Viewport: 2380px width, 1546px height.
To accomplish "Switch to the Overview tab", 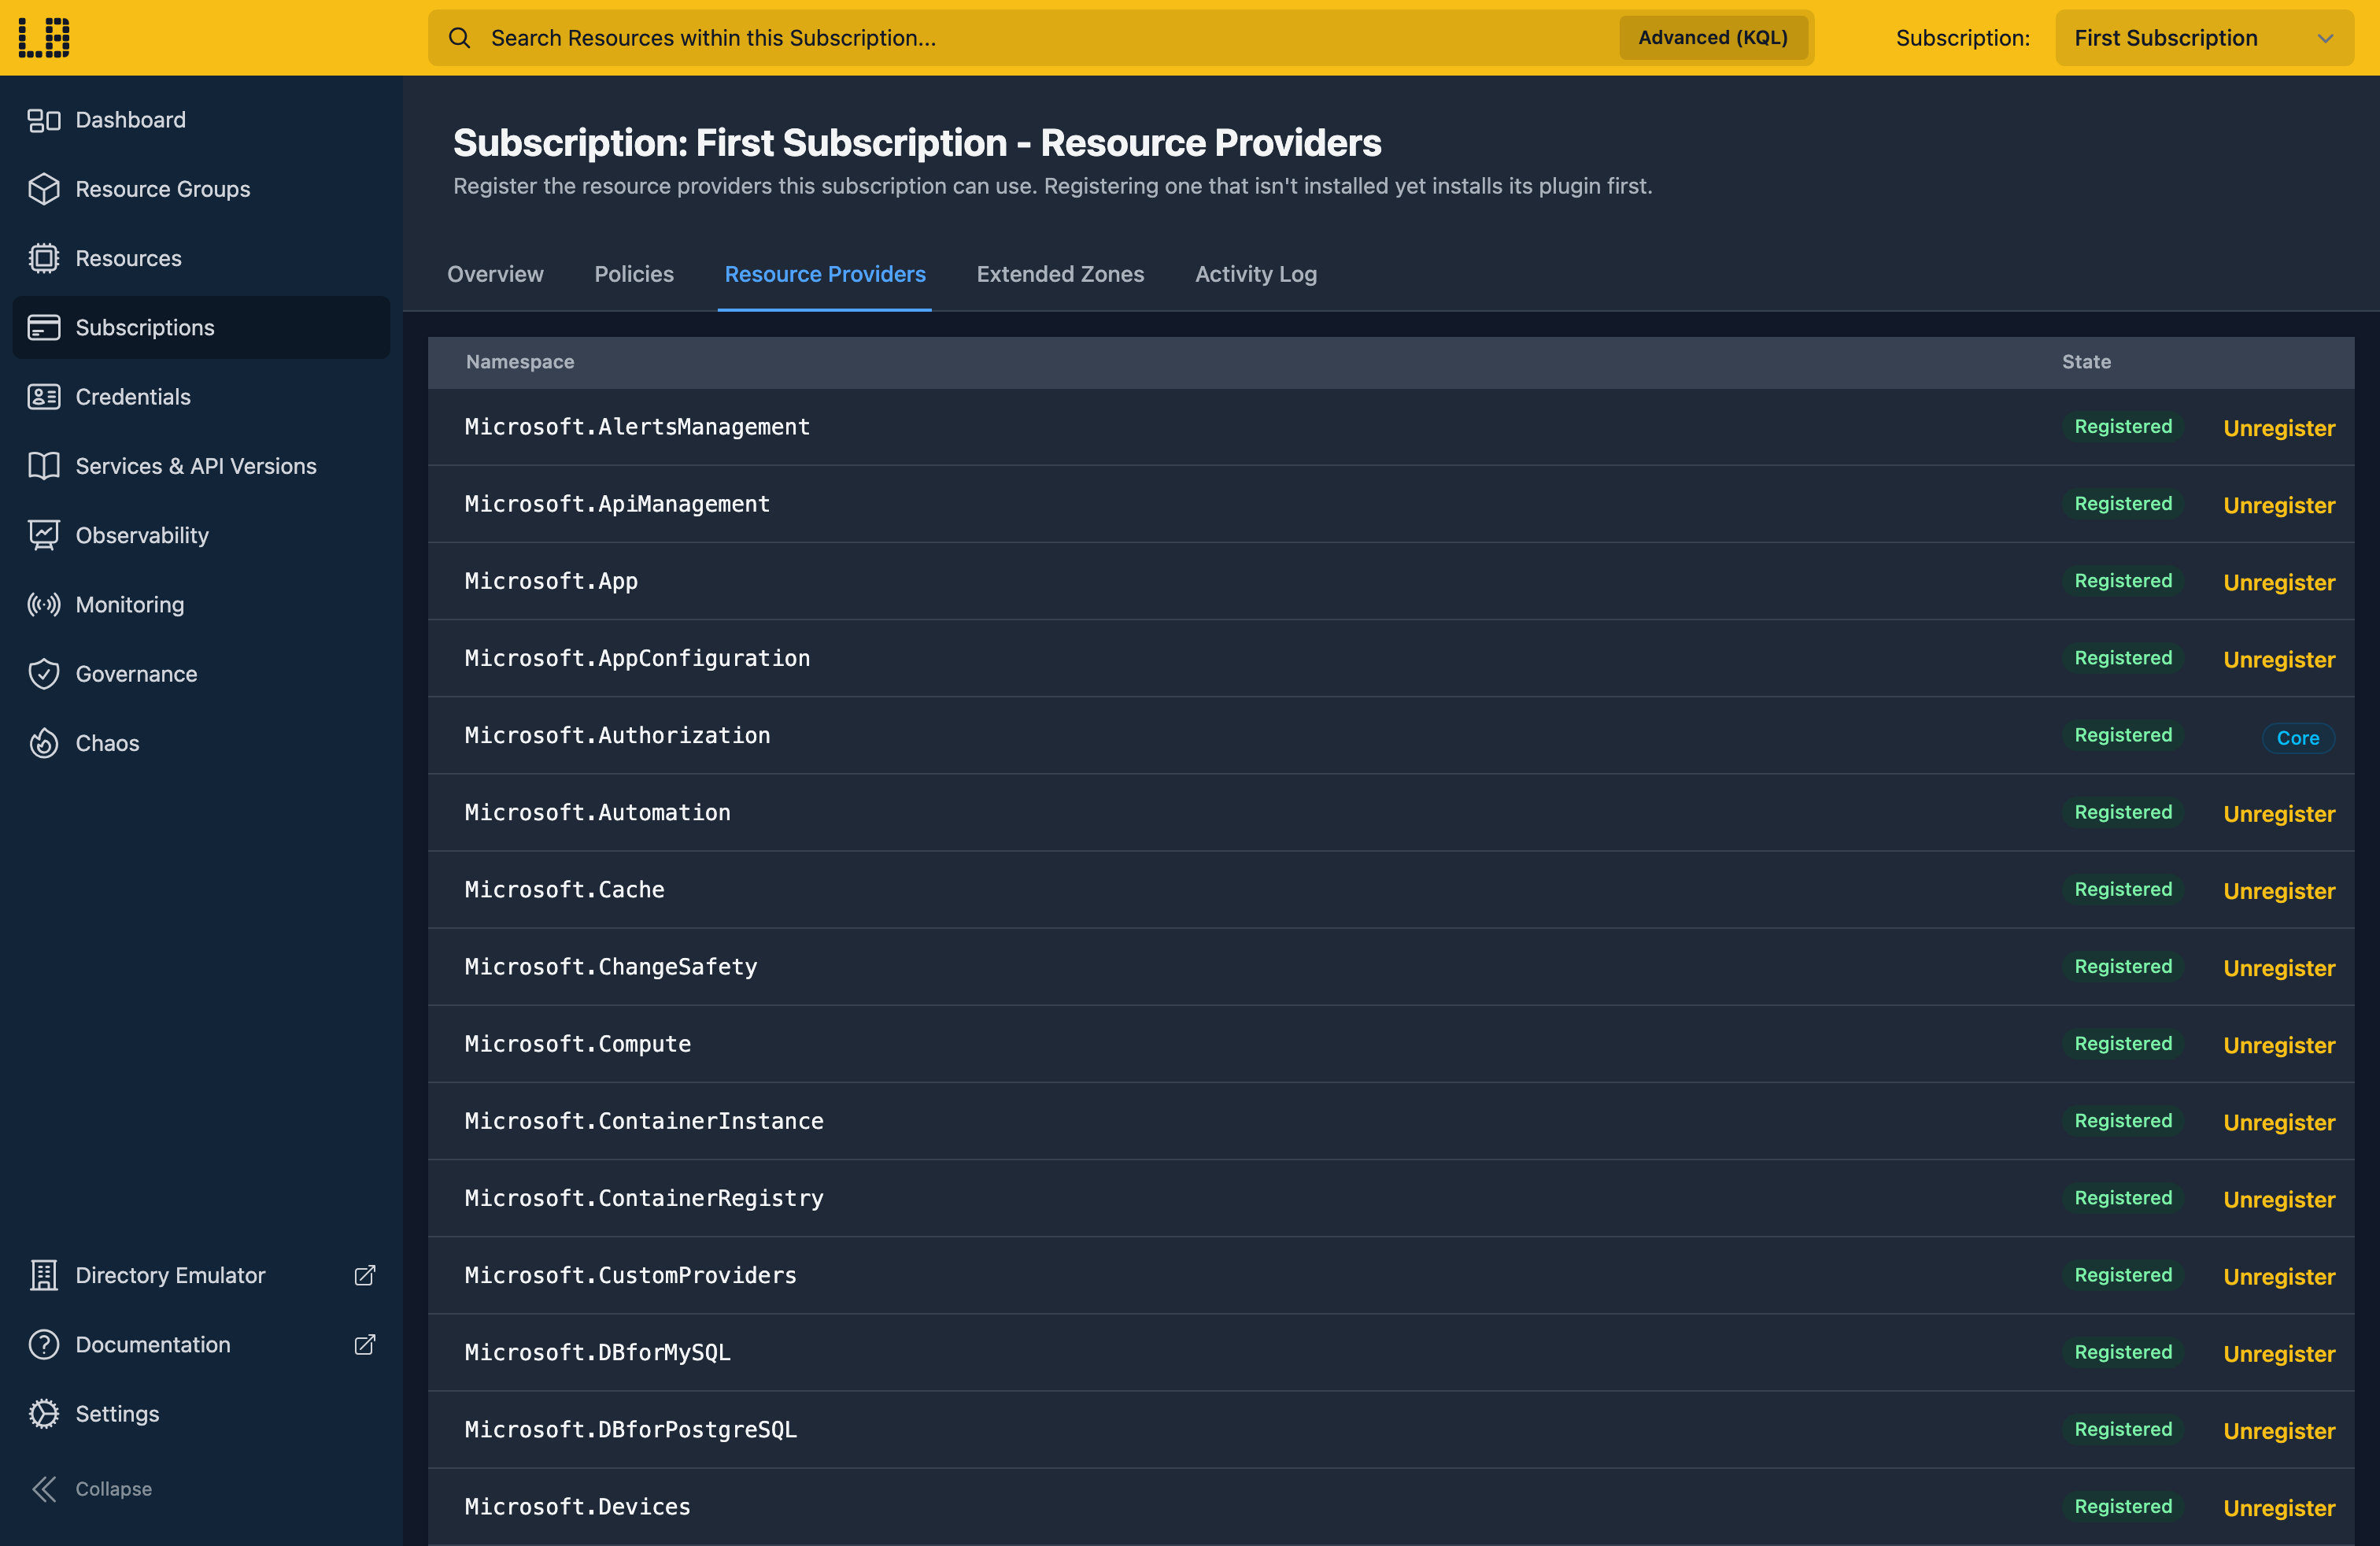I will tap(495, 274).
